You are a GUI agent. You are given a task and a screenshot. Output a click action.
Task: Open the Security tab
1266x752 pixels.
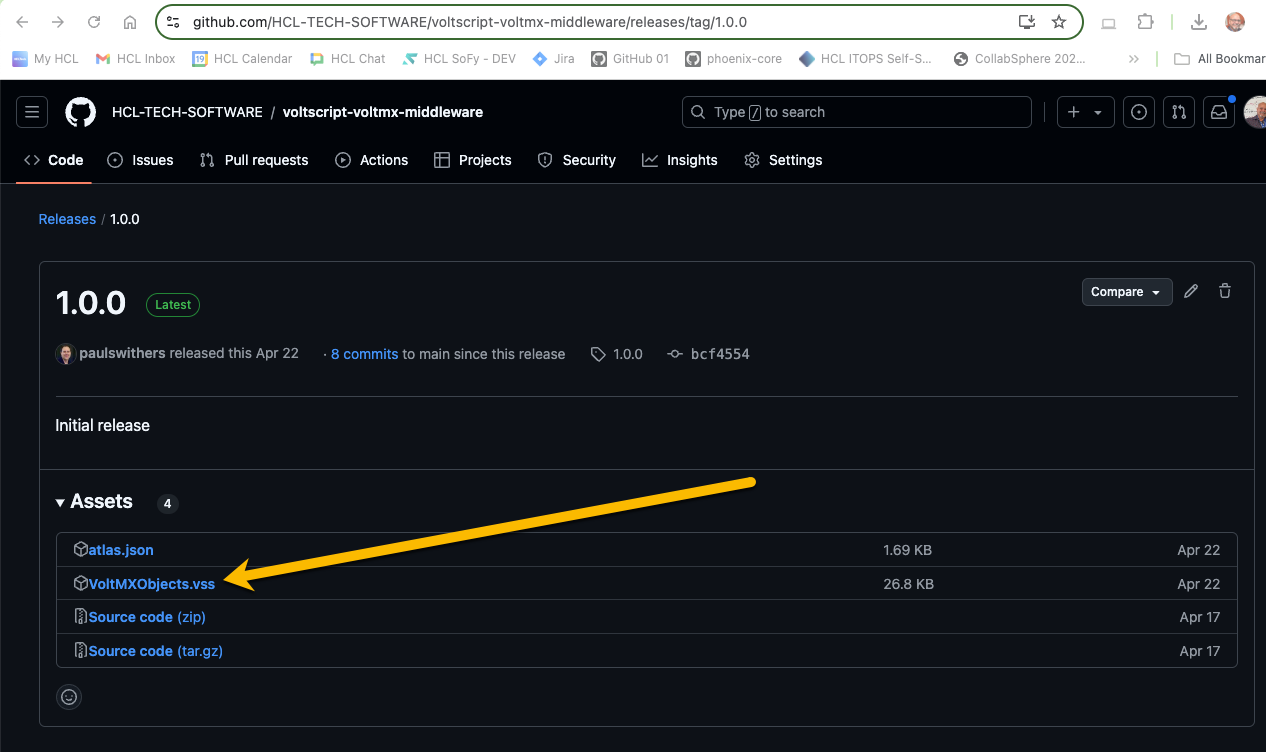(577, 160)
